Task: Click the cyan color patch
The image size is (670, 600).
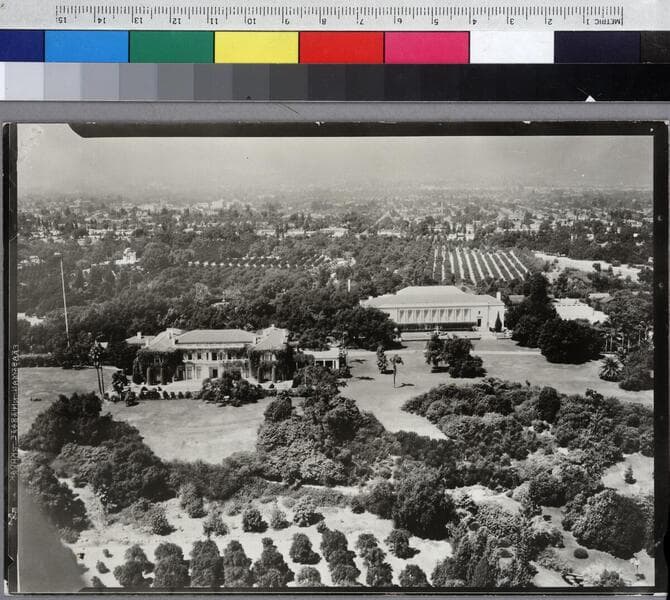Action: (x=86, y=47)
